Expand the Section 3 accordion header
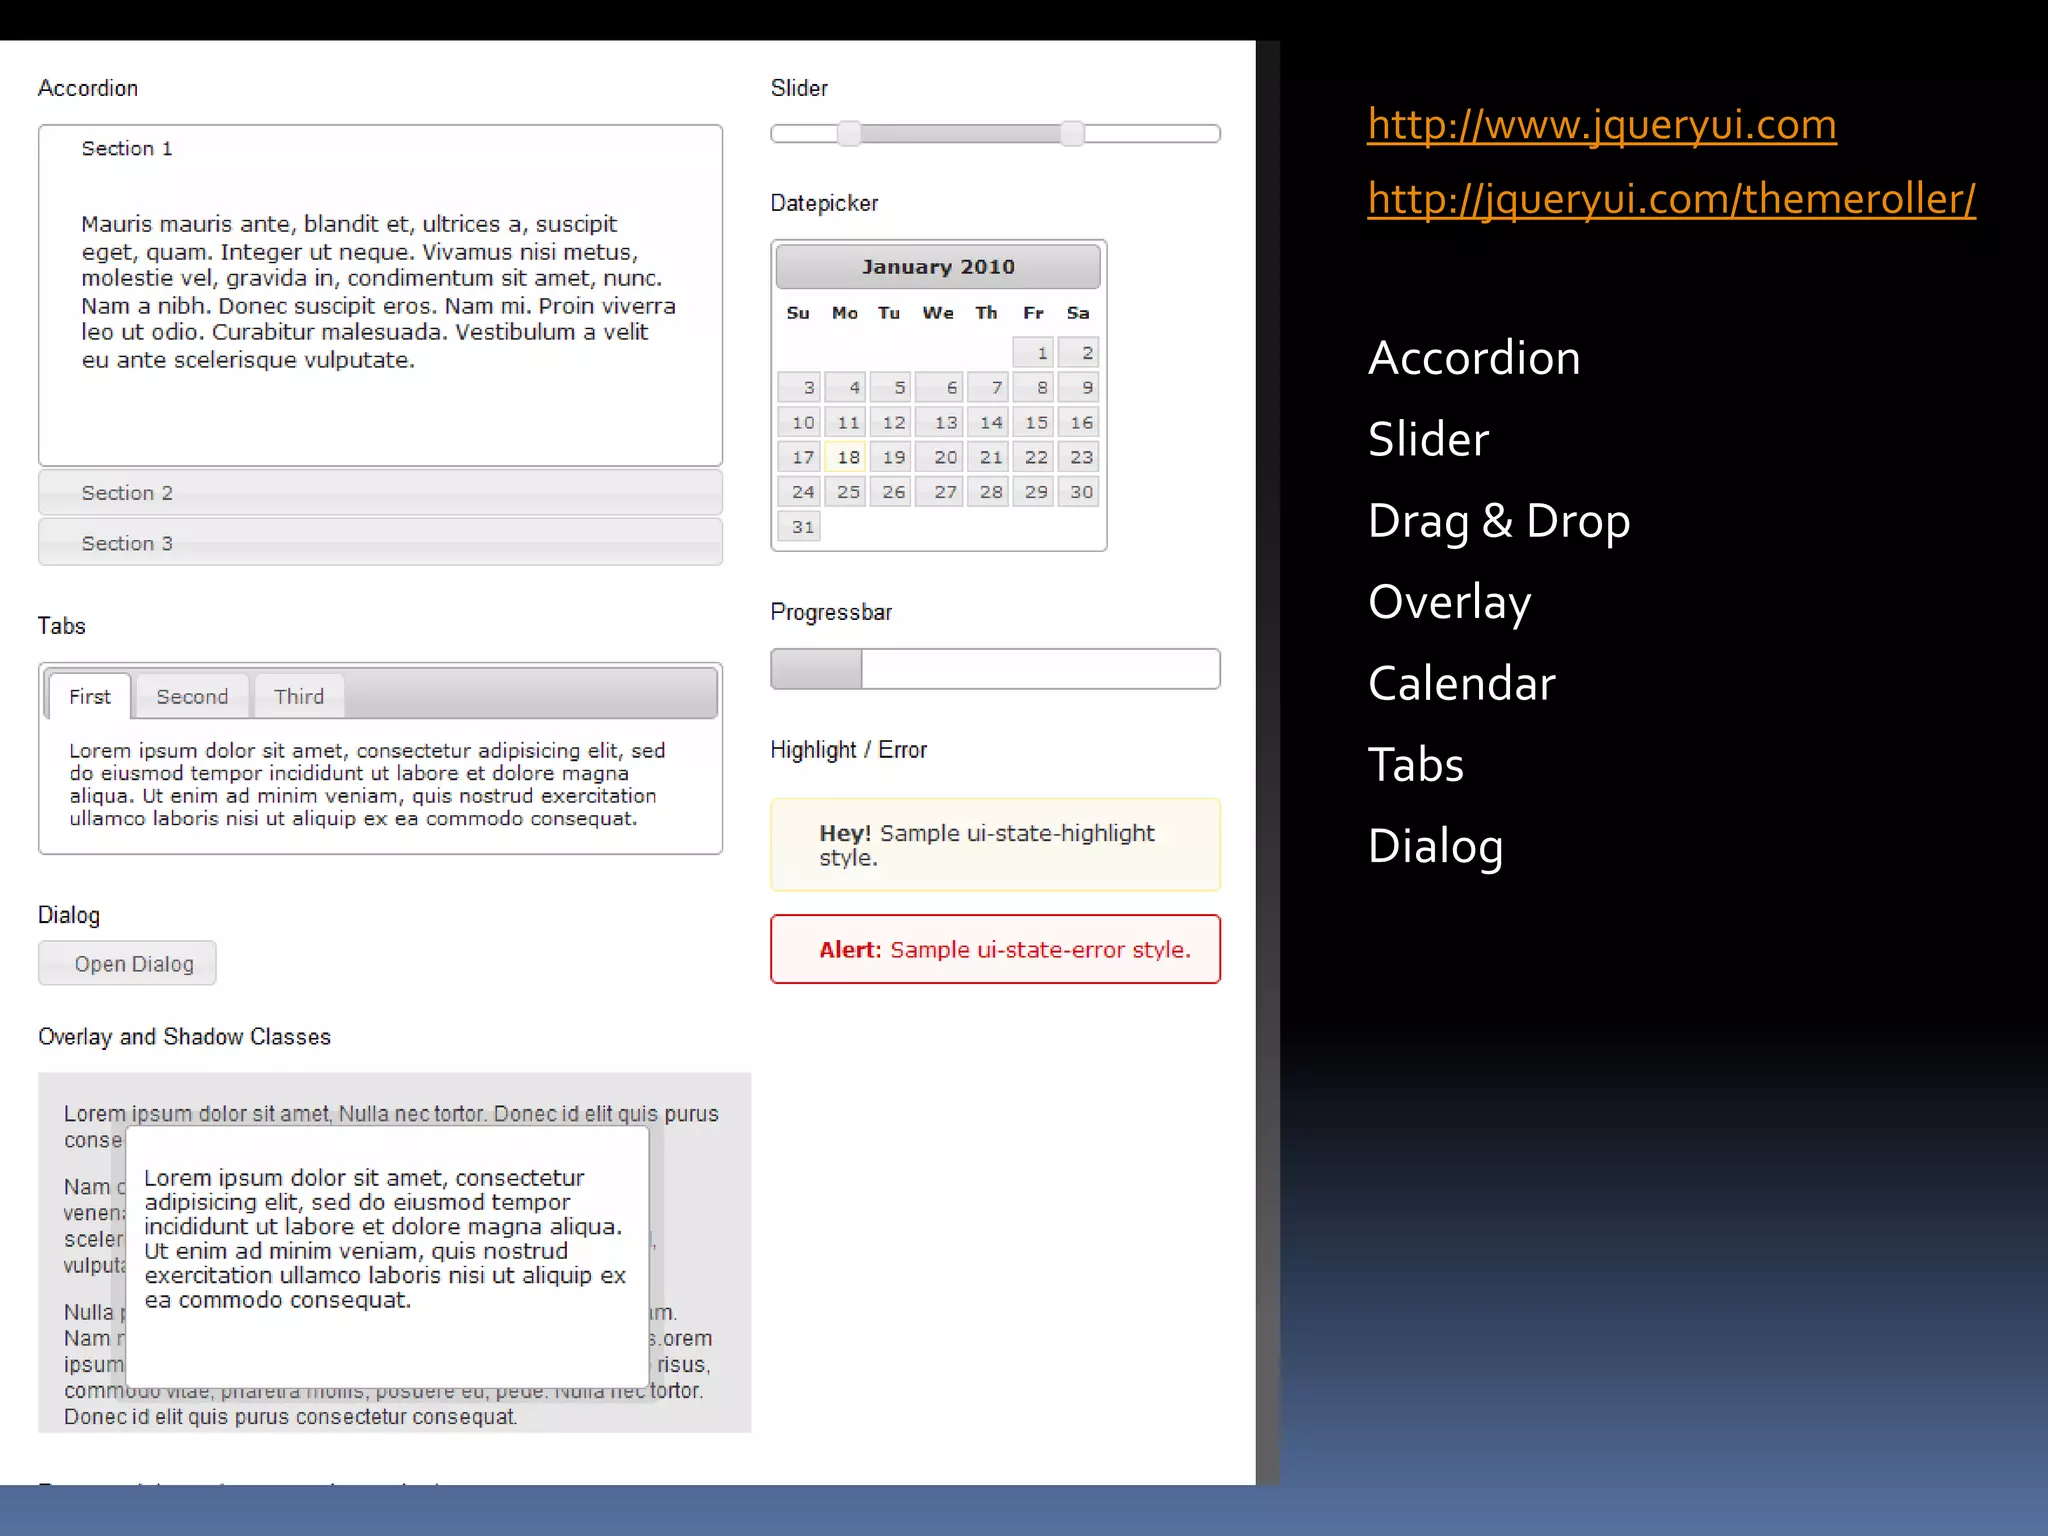This screenshot has height=1536, width=2048. tap(380, 543)
